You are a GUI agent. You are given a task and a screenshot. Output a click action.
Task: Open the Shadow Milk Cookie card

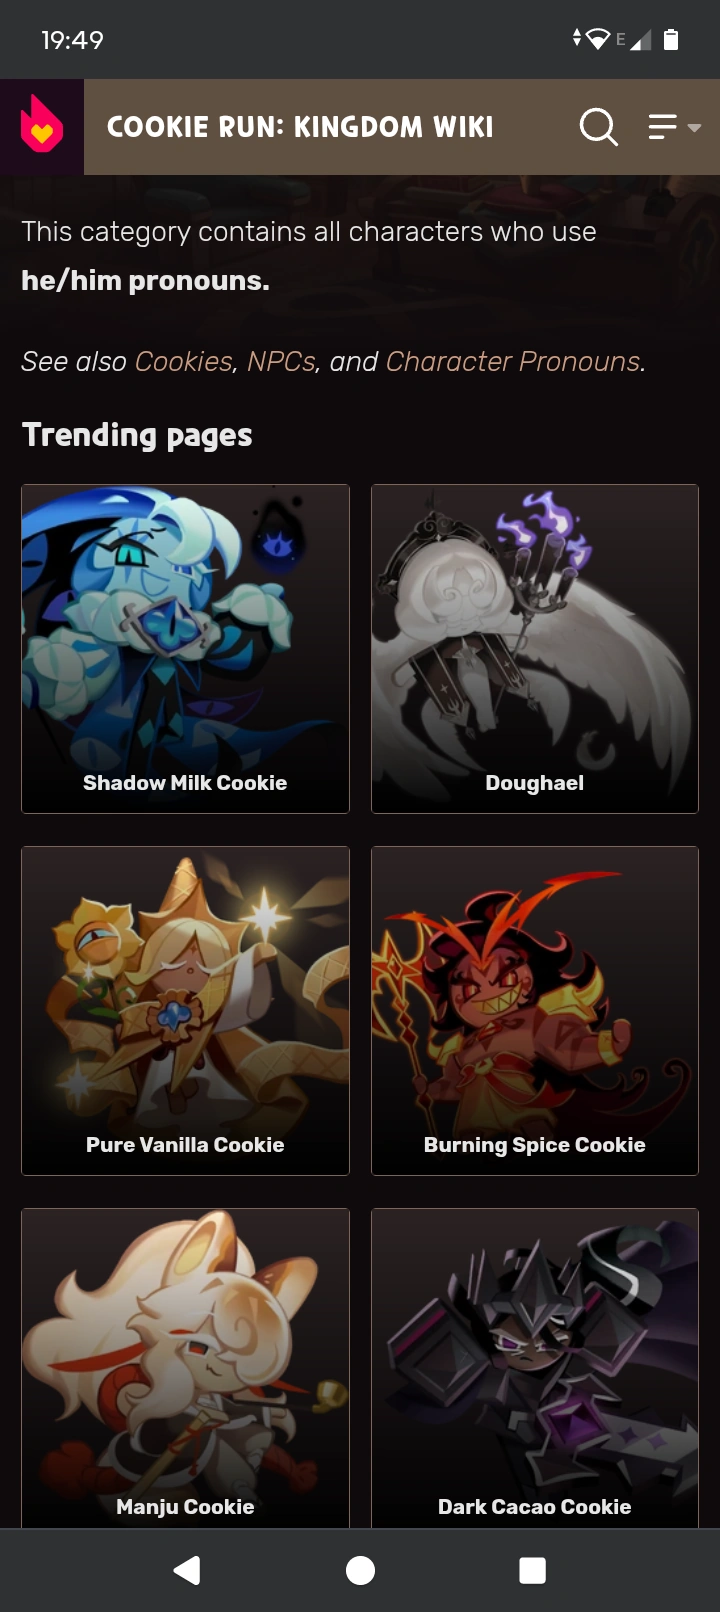click(185, 649)
